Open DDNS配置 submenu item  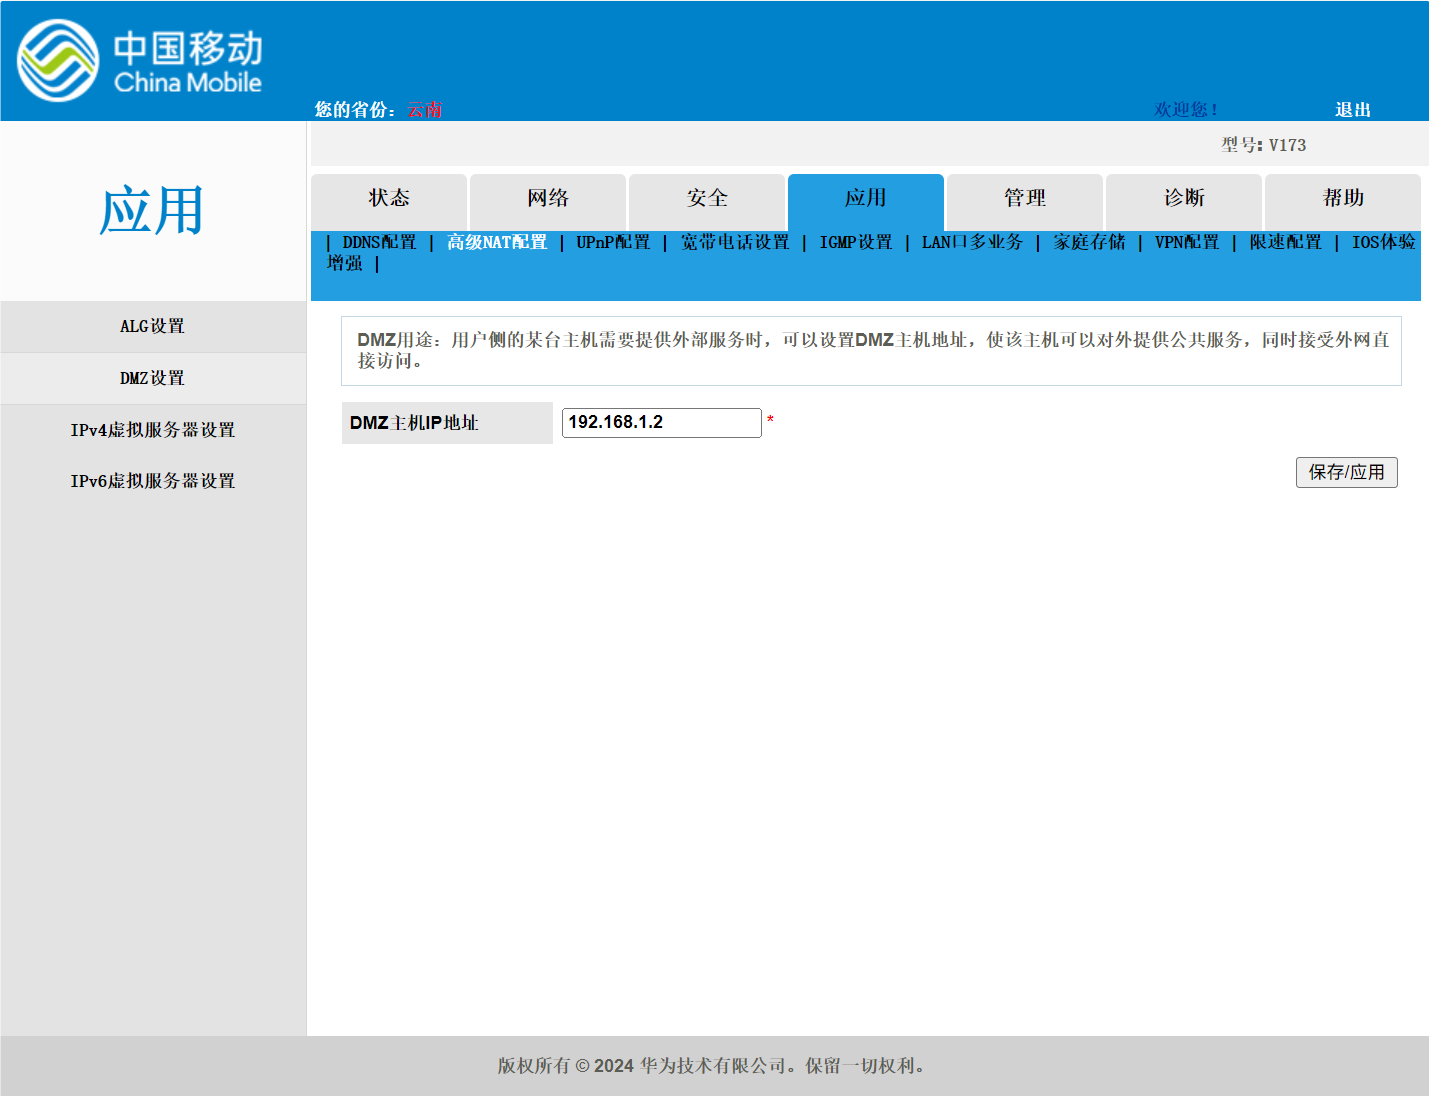[x=379, y=242]
